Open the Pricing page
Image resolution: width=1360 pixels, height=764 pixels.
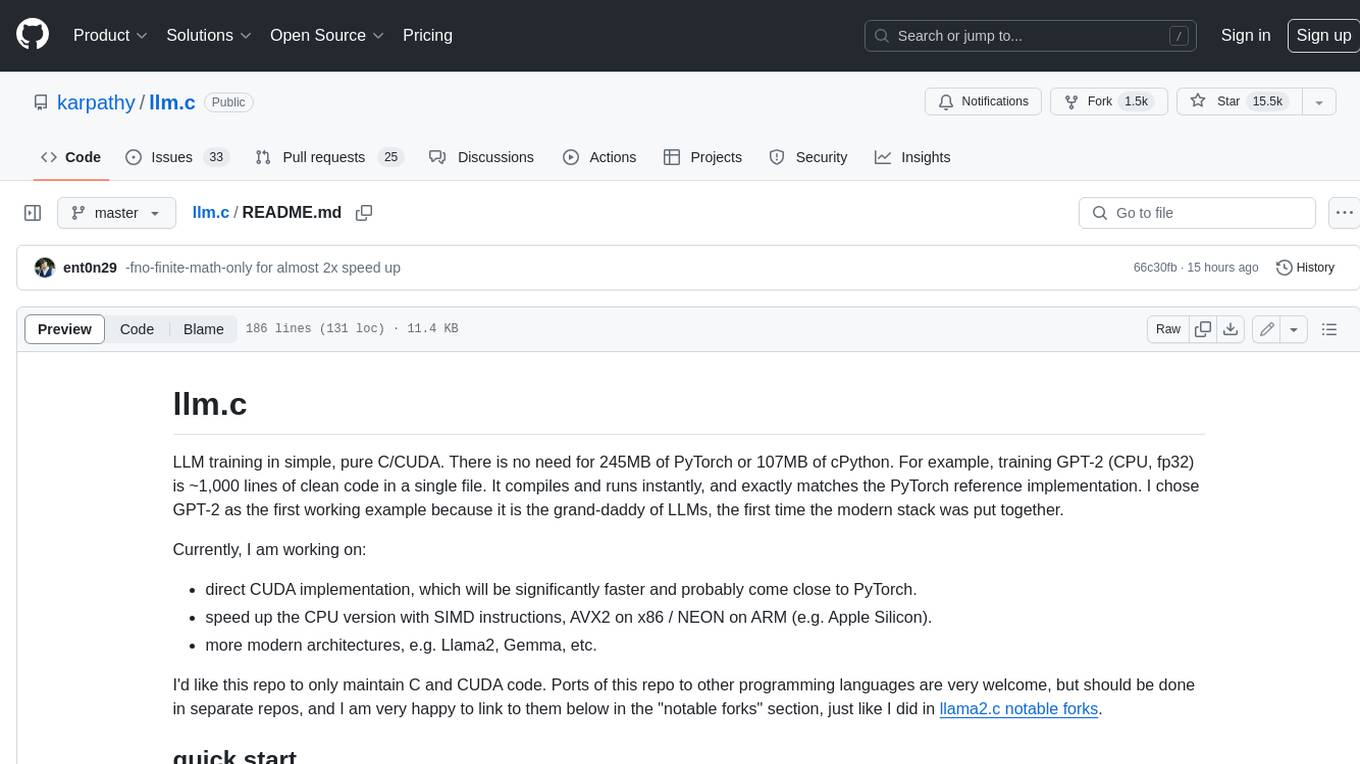point(427,35)
